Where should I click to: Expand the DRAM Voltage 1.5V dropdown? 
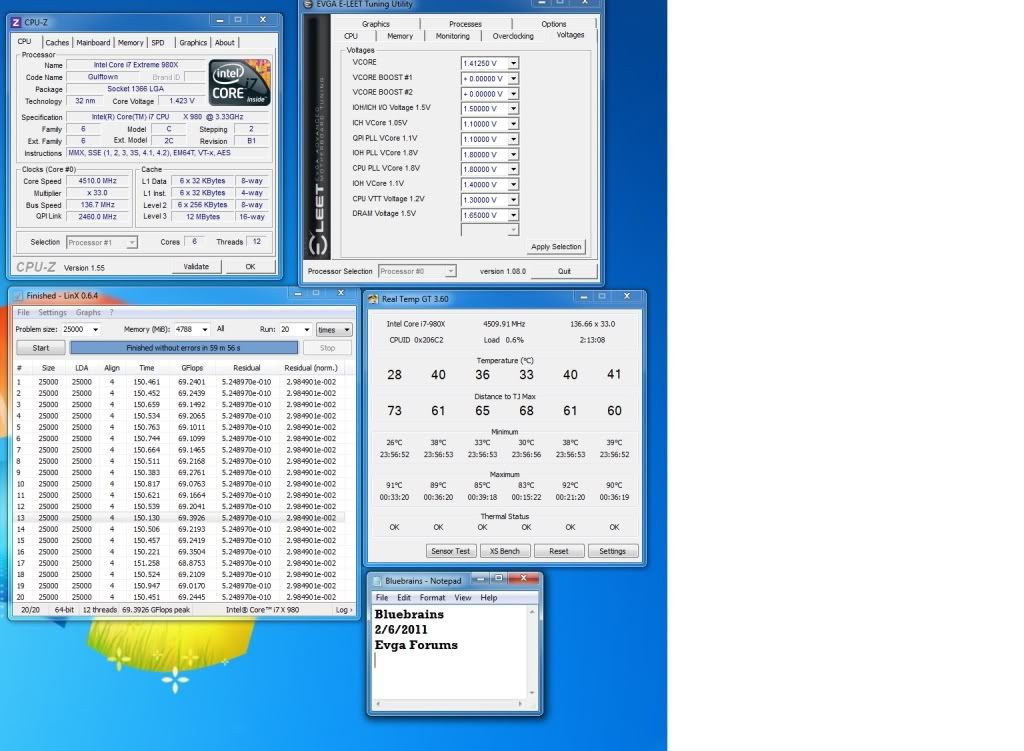pos(513,214)
